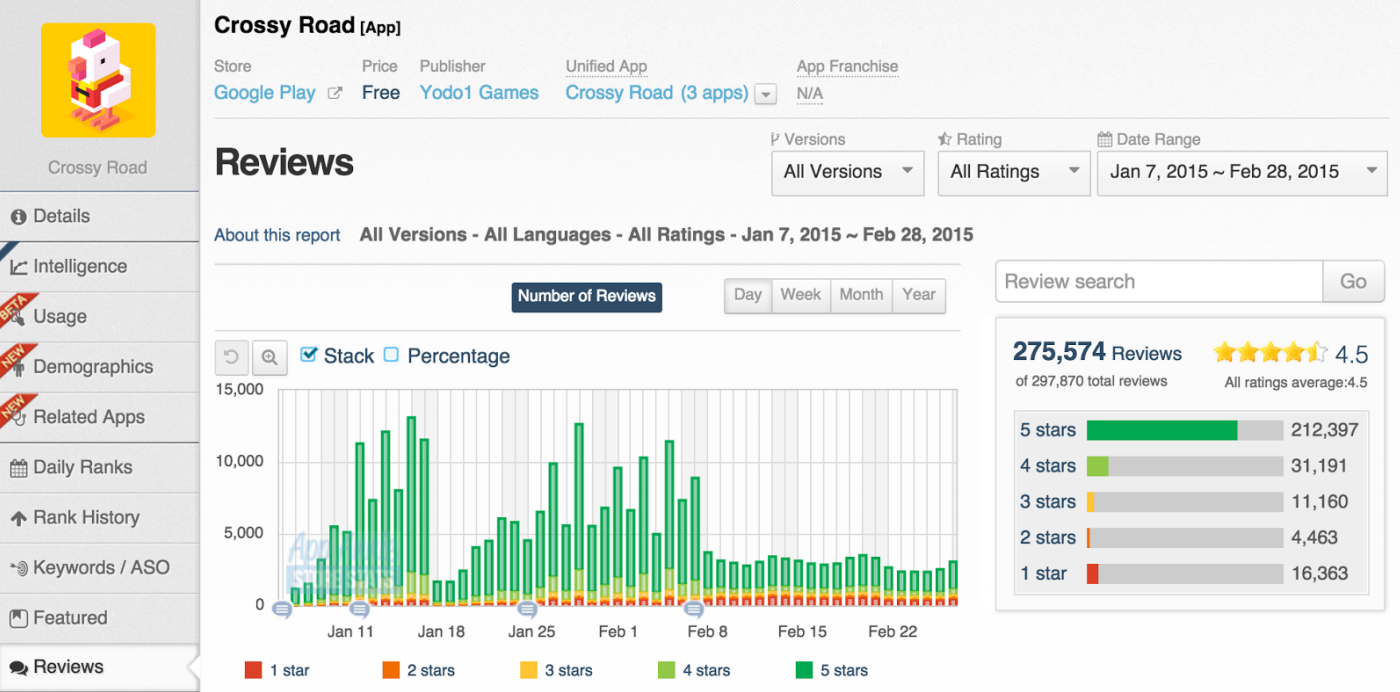Uncheck the Stack checkbox
This screenshot has height=692, width=1400.
pyautogui.click(x=309, y=355)
